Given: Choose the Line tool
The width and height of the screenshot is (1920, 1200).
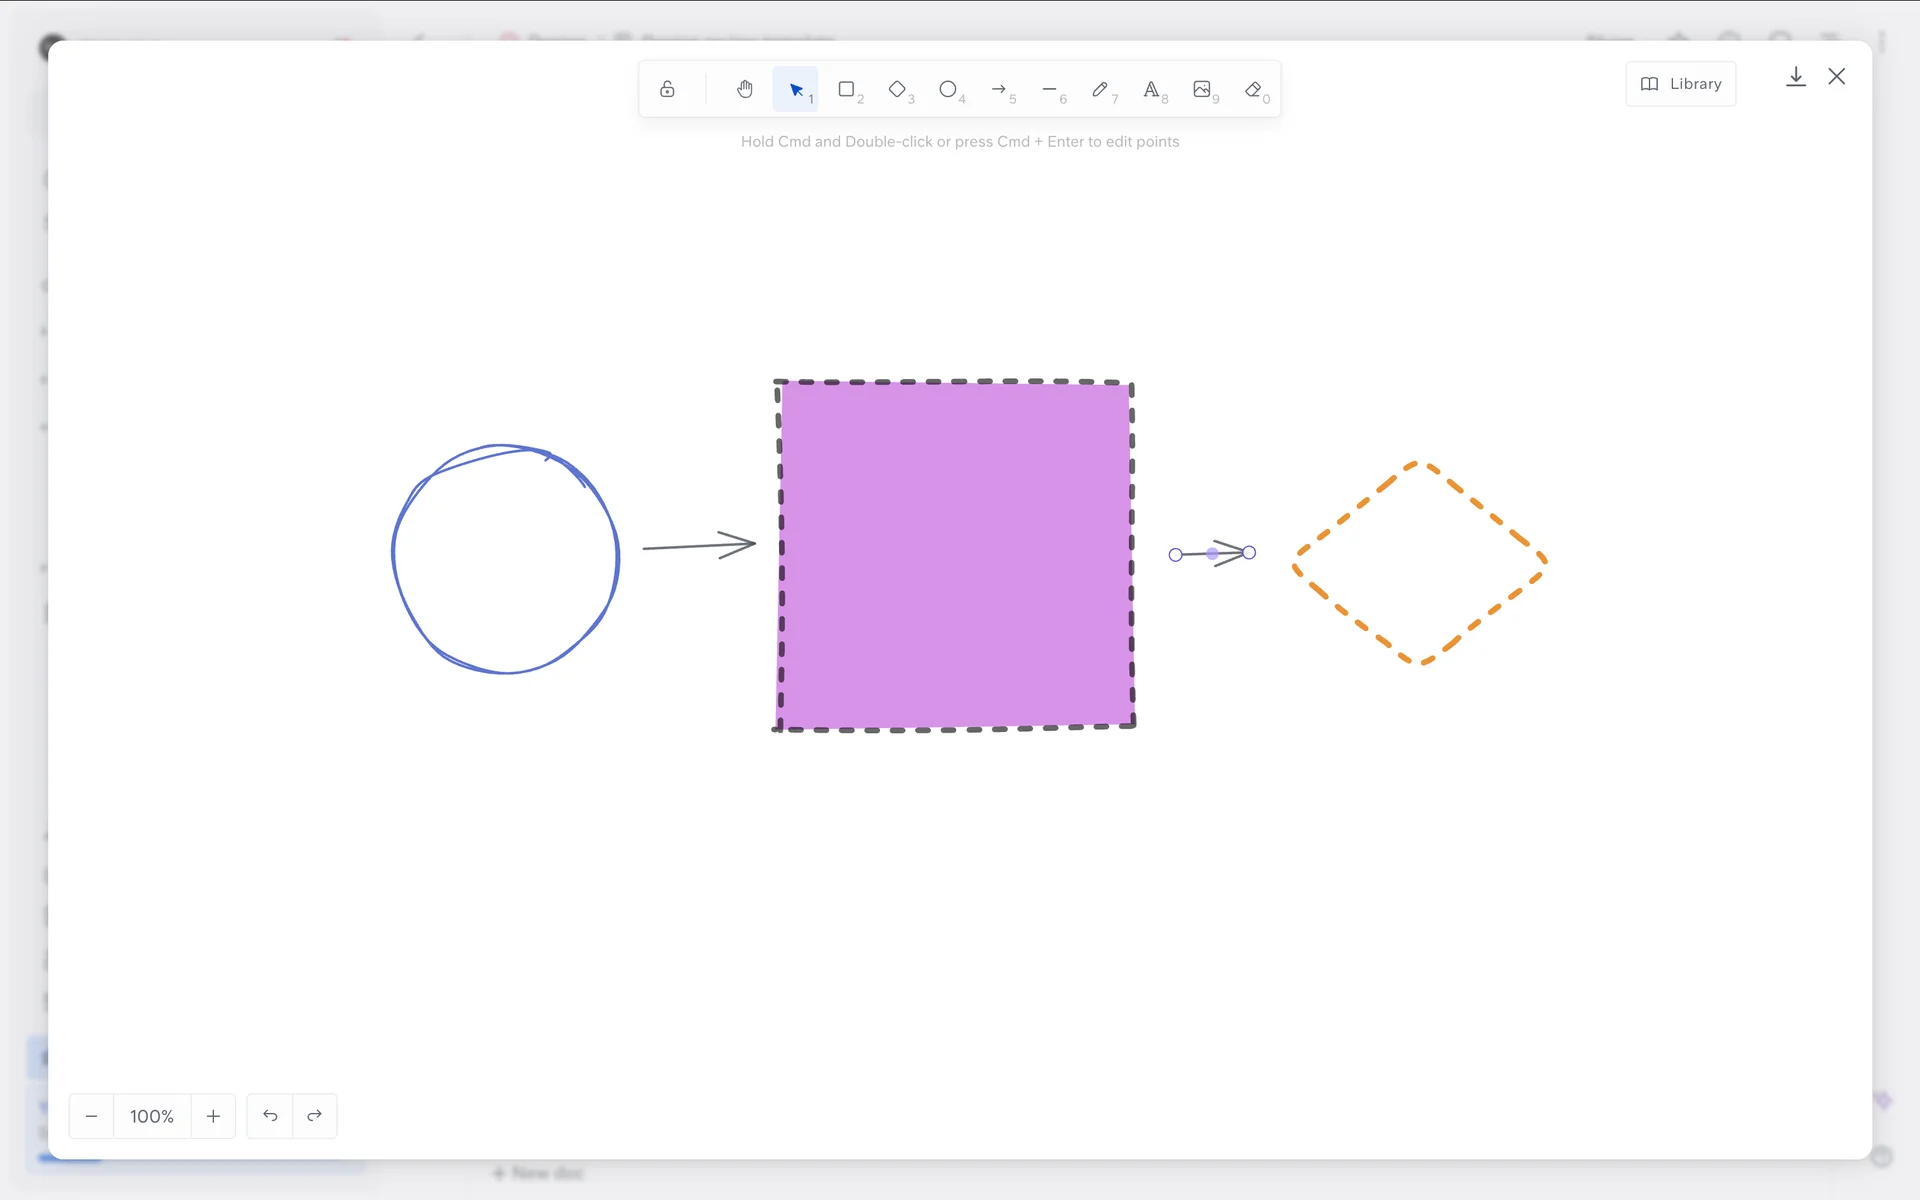Looking at the screenshot, I should [1049, 89].
